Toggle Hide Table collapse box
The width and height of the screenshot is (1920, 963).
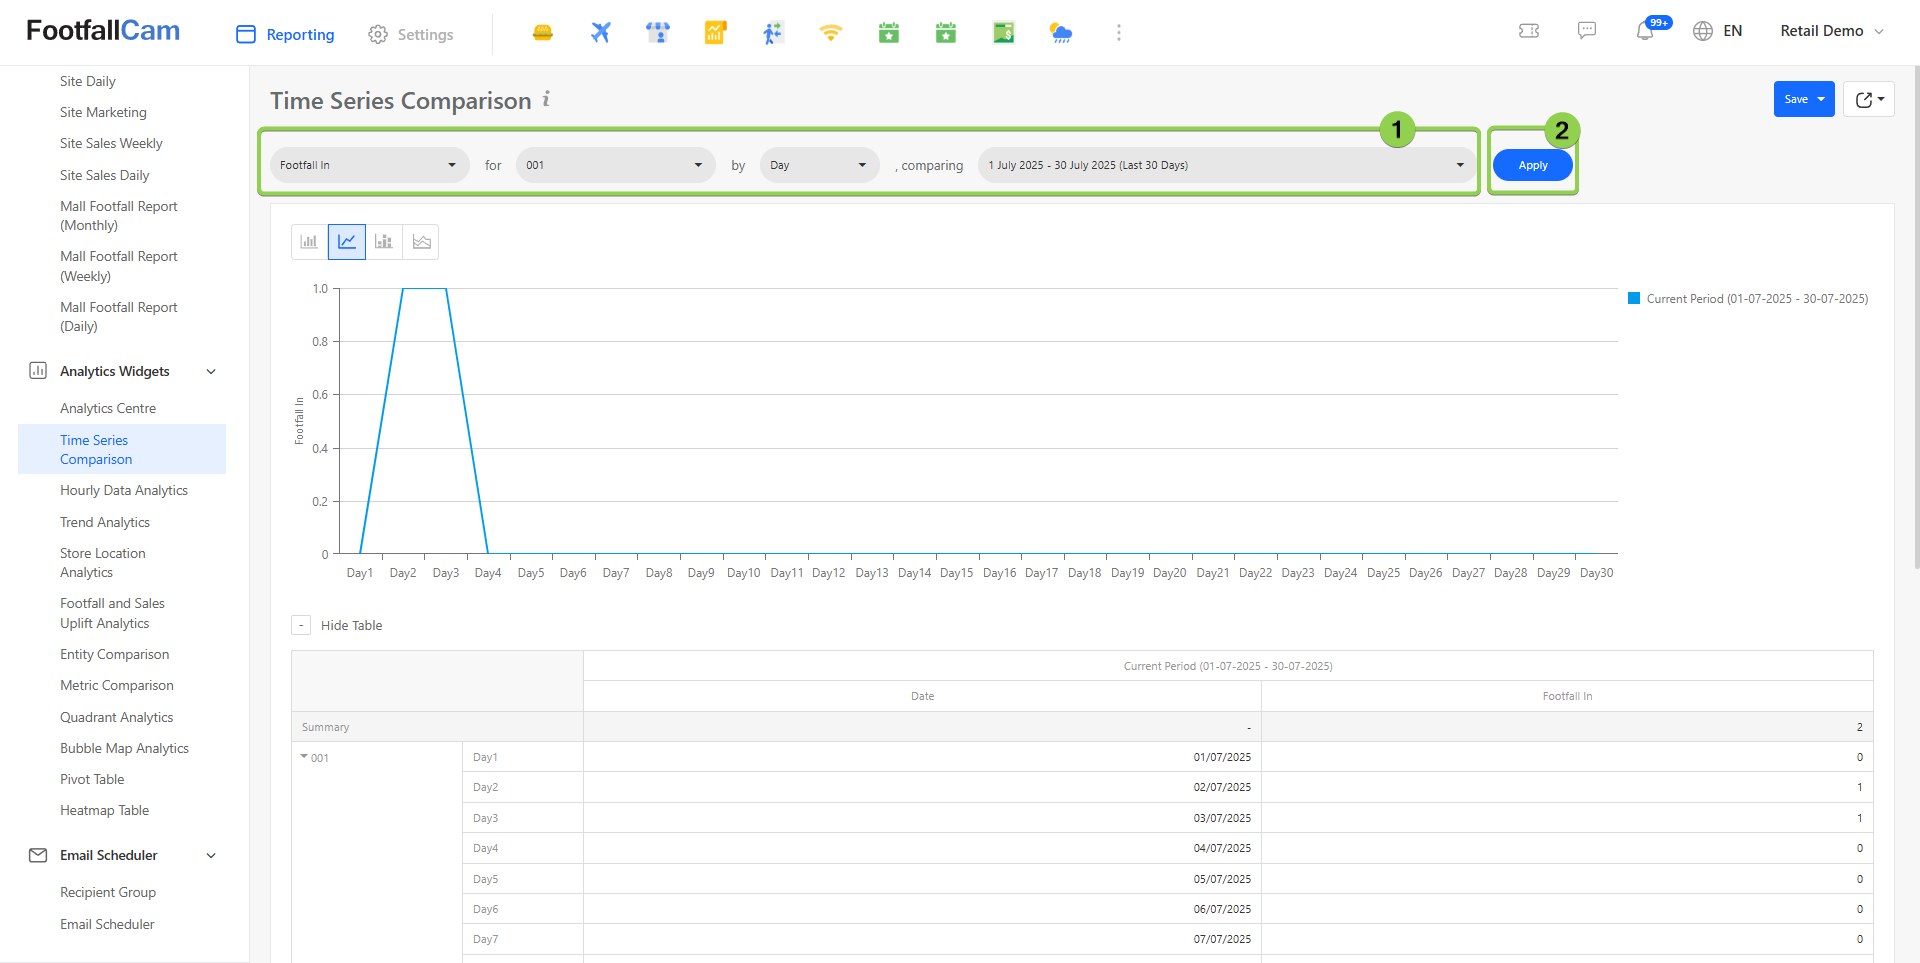pos(301,625)
